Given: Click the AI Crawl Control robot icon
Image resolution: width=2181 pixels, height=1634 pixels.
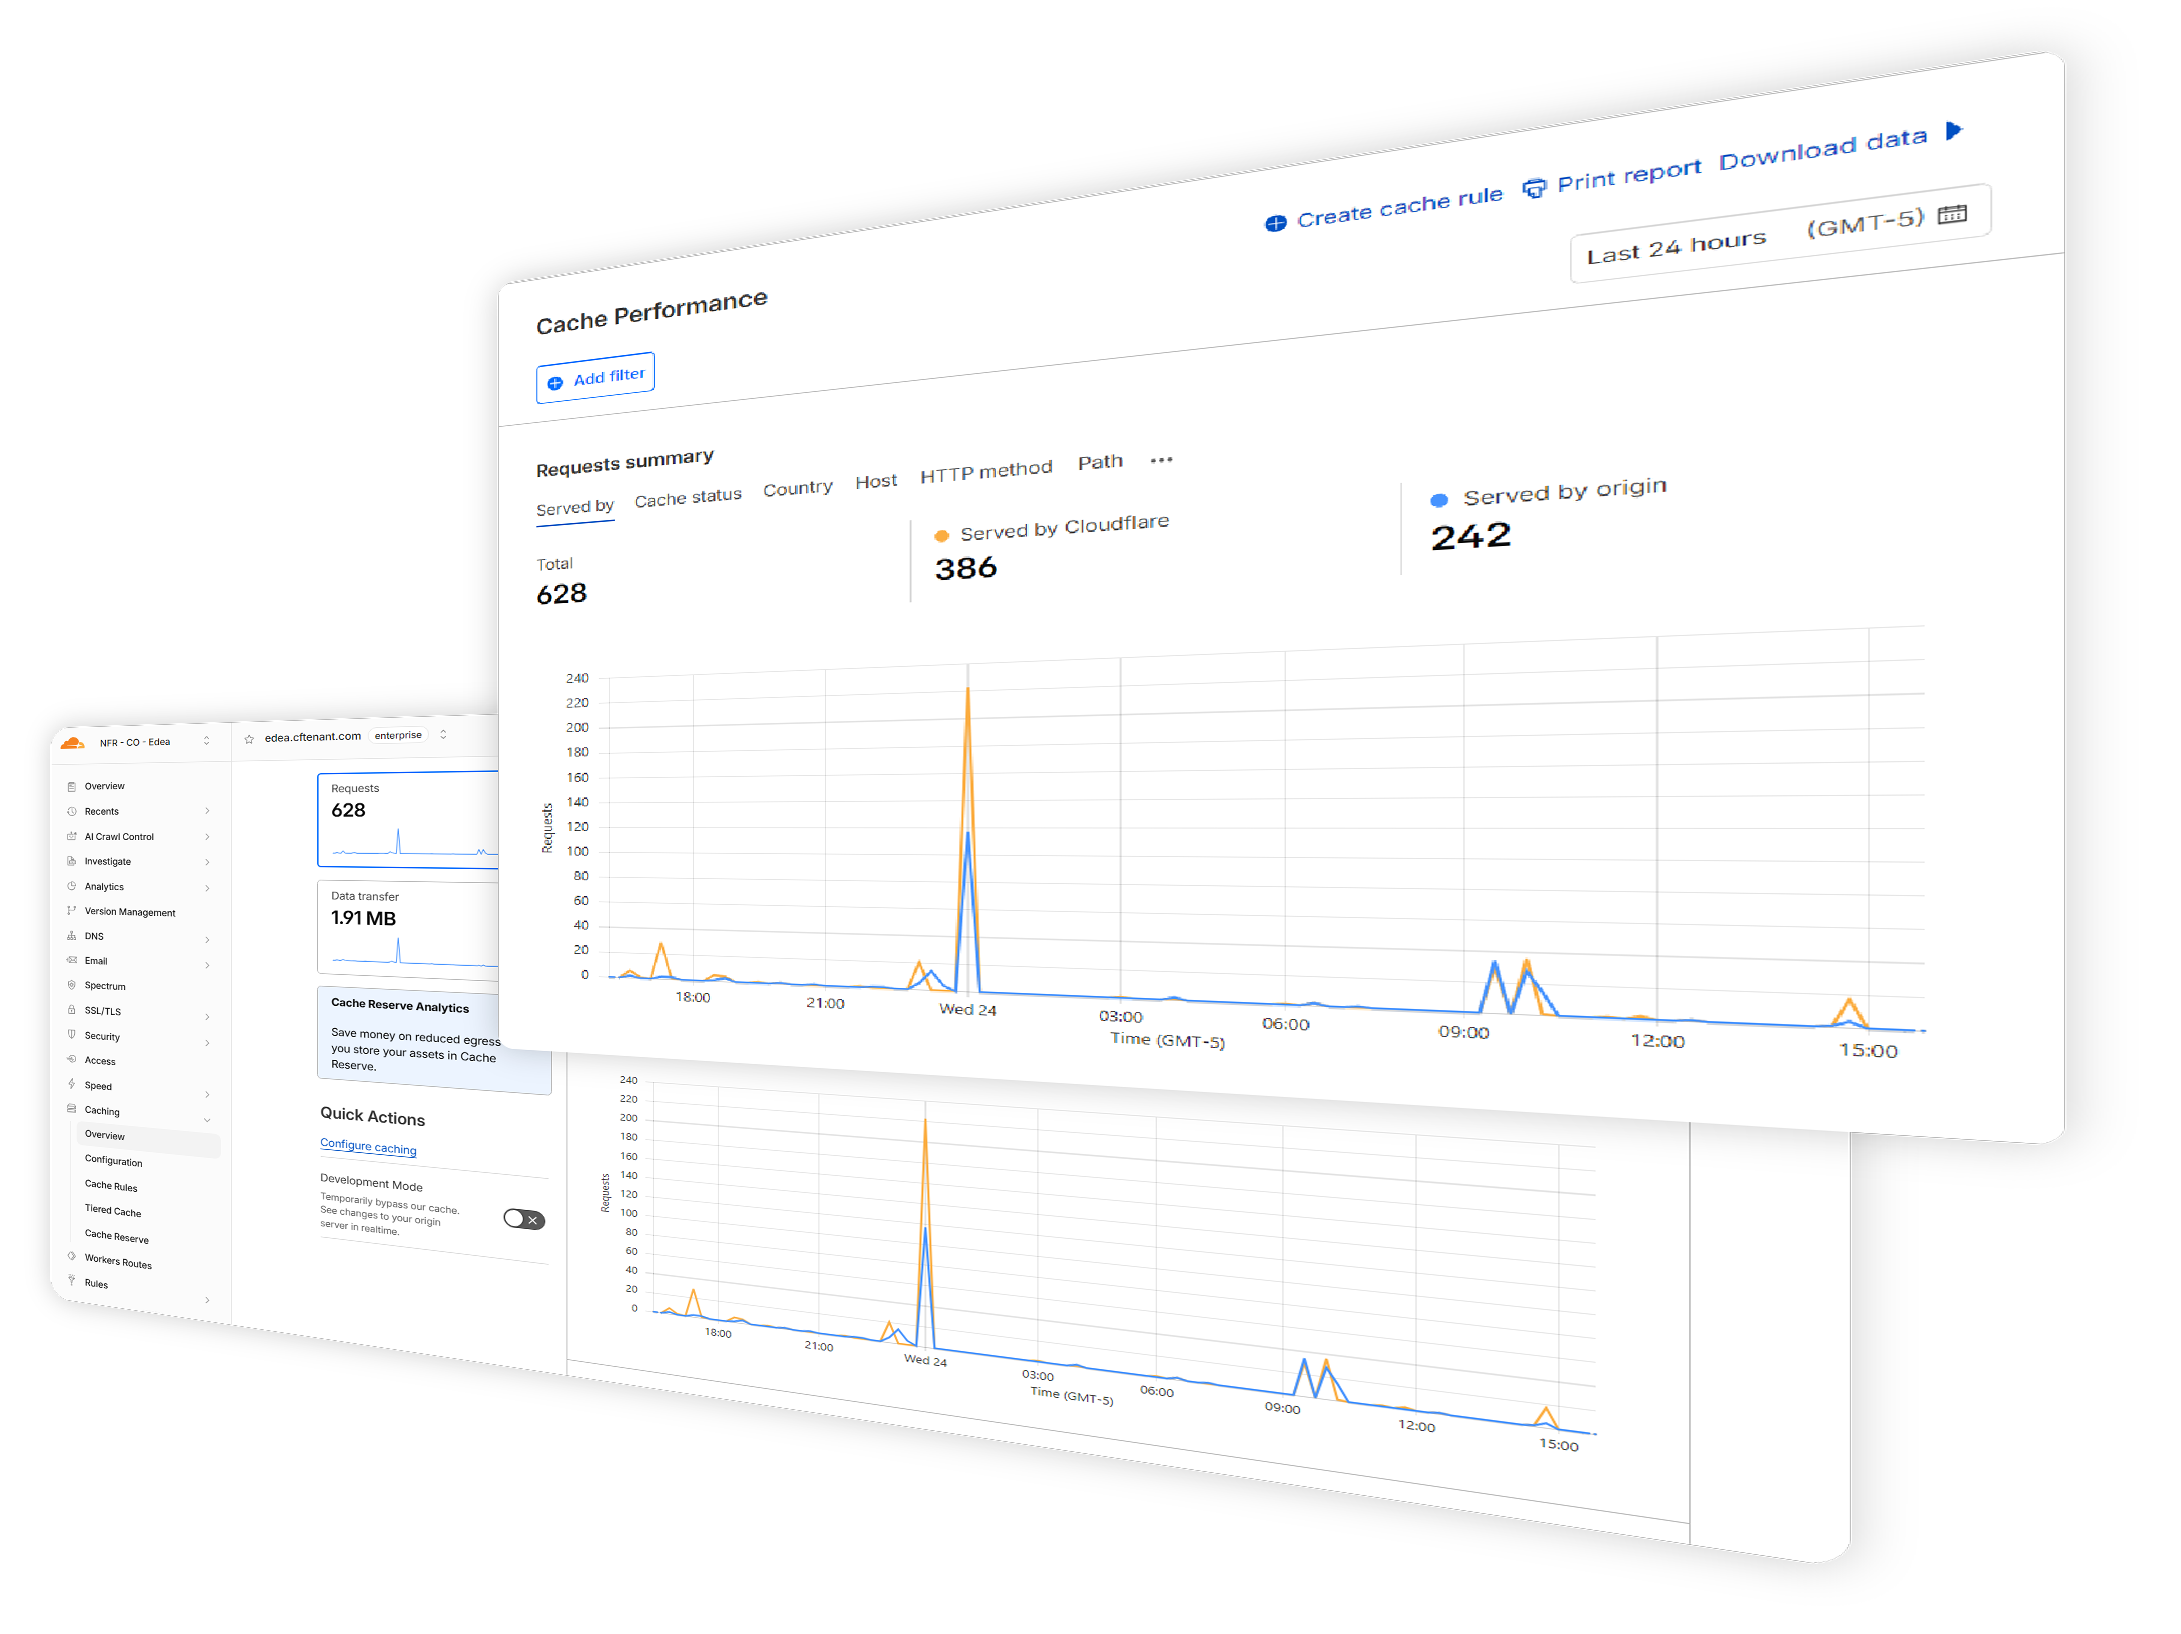Looking at the screenshot, I should [71, 836].
